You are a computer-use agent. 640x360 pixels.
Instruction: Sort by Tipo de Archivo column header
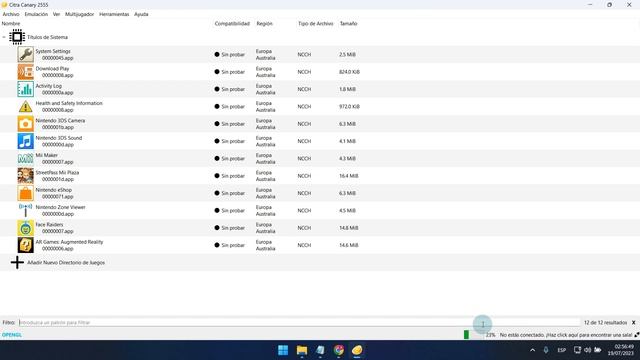click(316, 24)
